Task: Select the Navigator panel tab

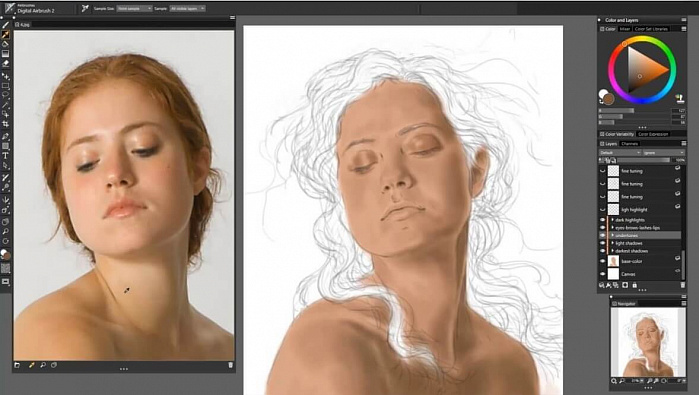Action: click(x=624, y=304)
